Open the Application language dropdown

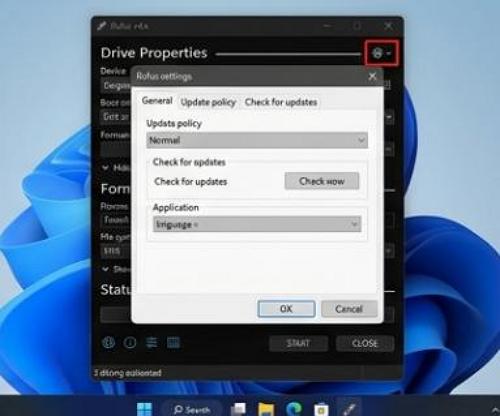click(x=257, y=224)
